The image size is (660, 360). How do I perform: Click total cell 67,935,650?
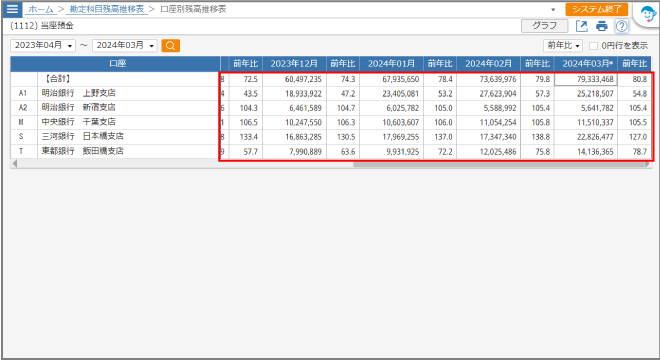pos(391,79)
